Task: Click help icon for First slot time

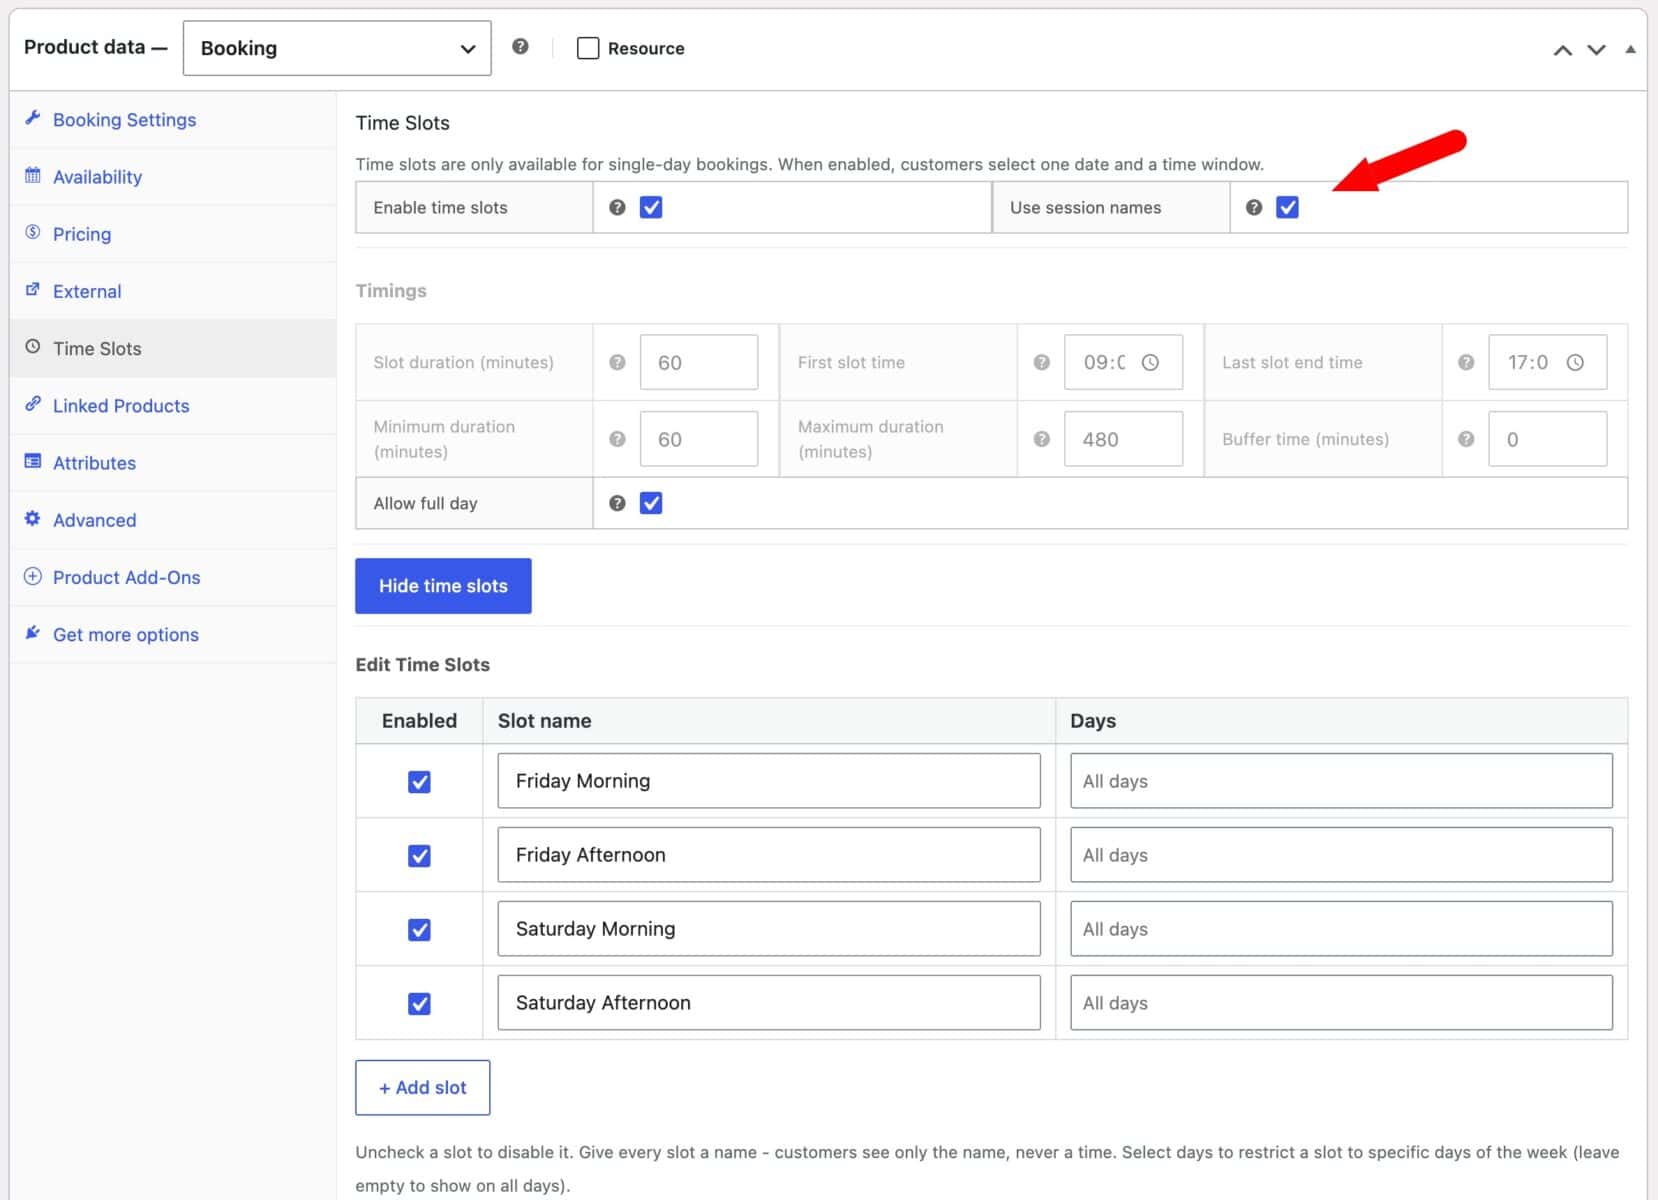Action: tap(1042, 362)
